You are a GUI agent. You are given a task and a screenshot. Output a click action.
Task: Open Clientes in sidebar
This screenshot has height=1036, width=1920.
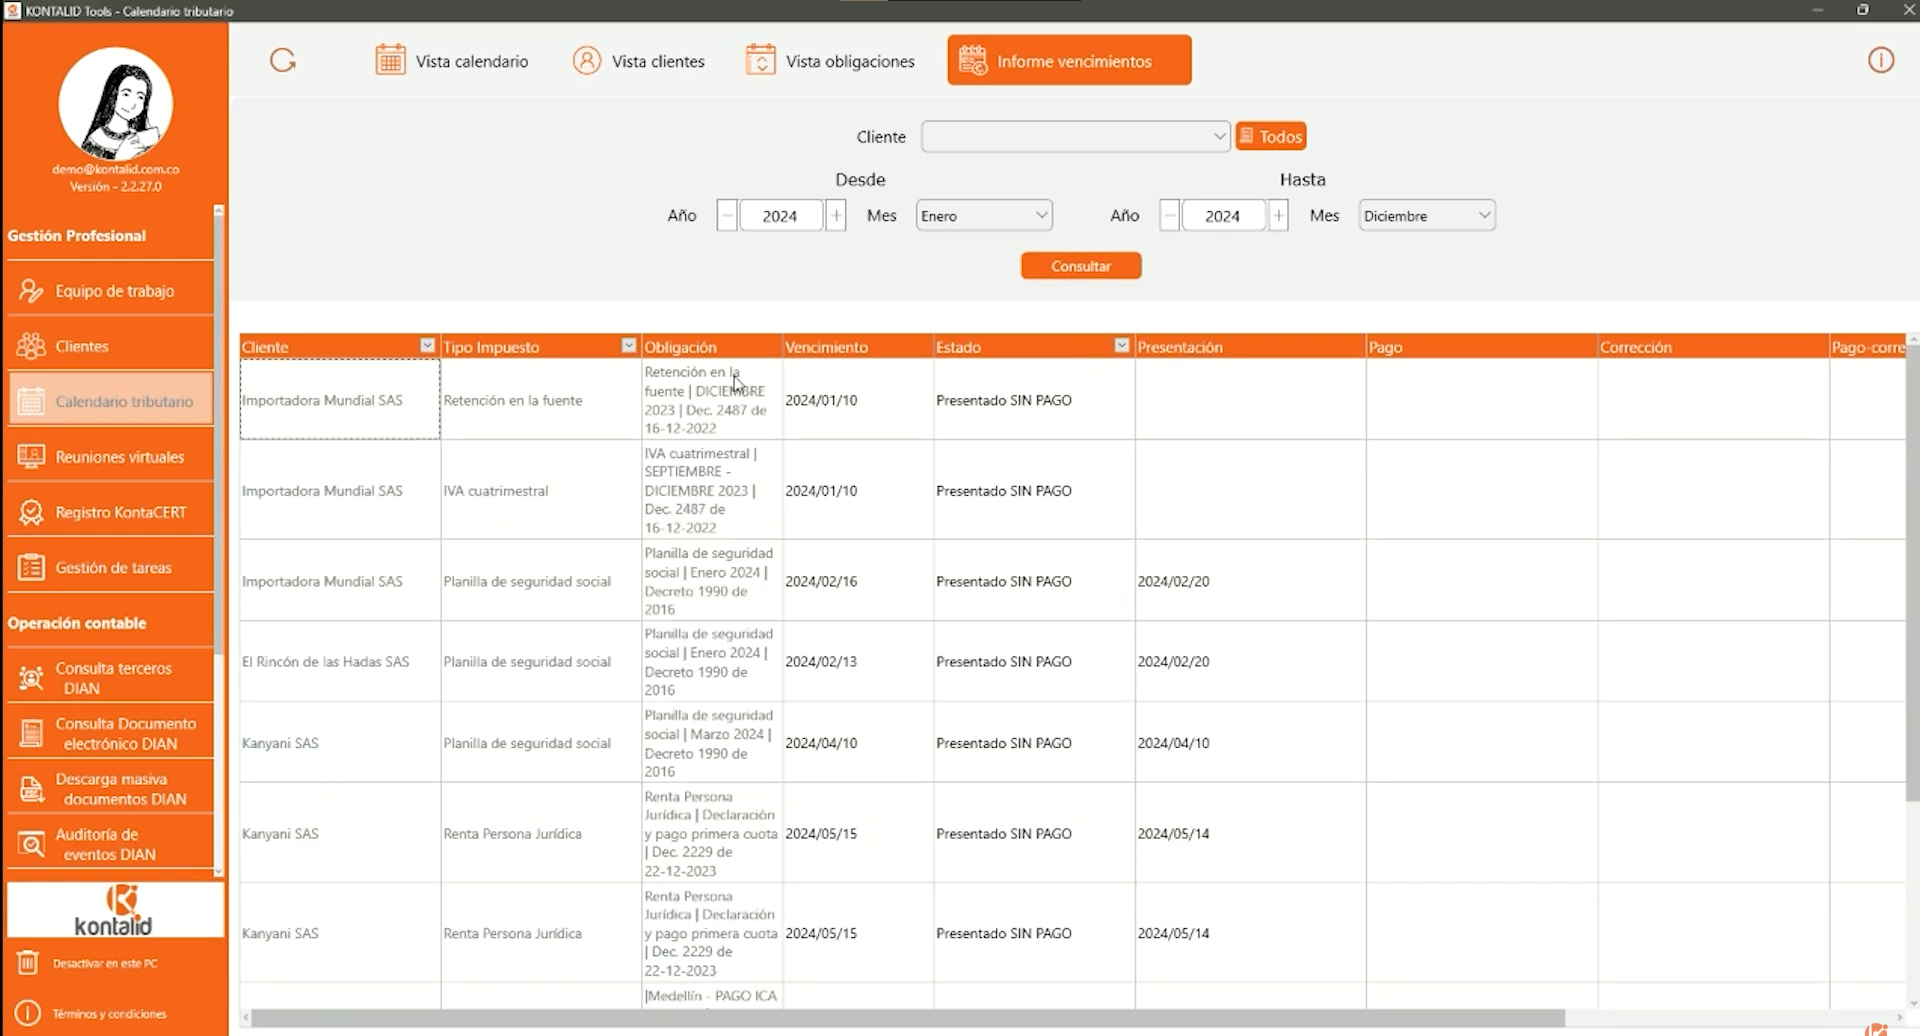tap(110, 346)
